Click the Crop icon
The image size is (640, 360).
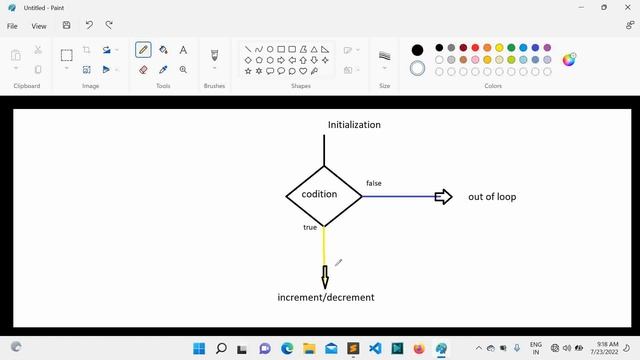(x=87, y=50)
